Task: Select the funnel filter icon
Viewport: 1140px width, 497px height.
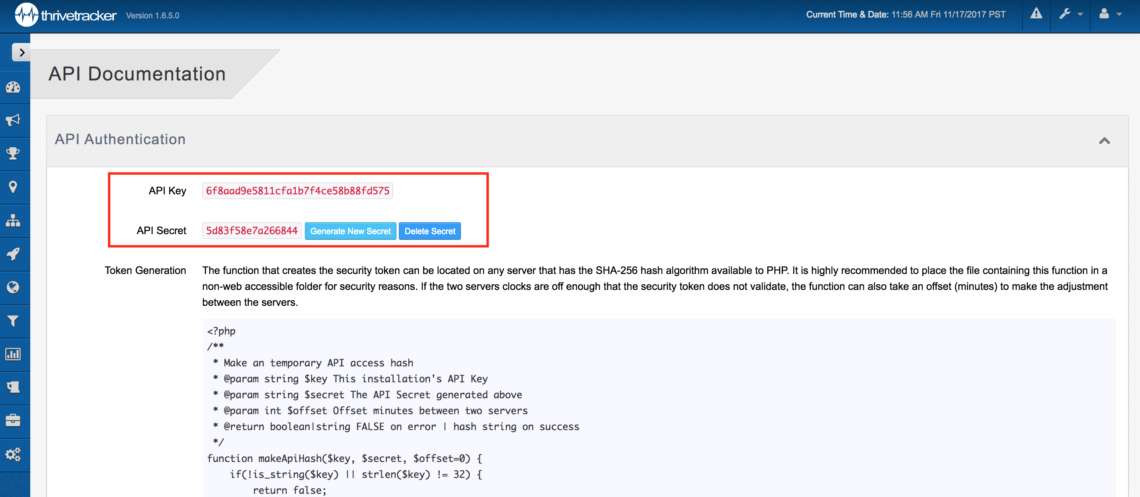Action: 13,320
